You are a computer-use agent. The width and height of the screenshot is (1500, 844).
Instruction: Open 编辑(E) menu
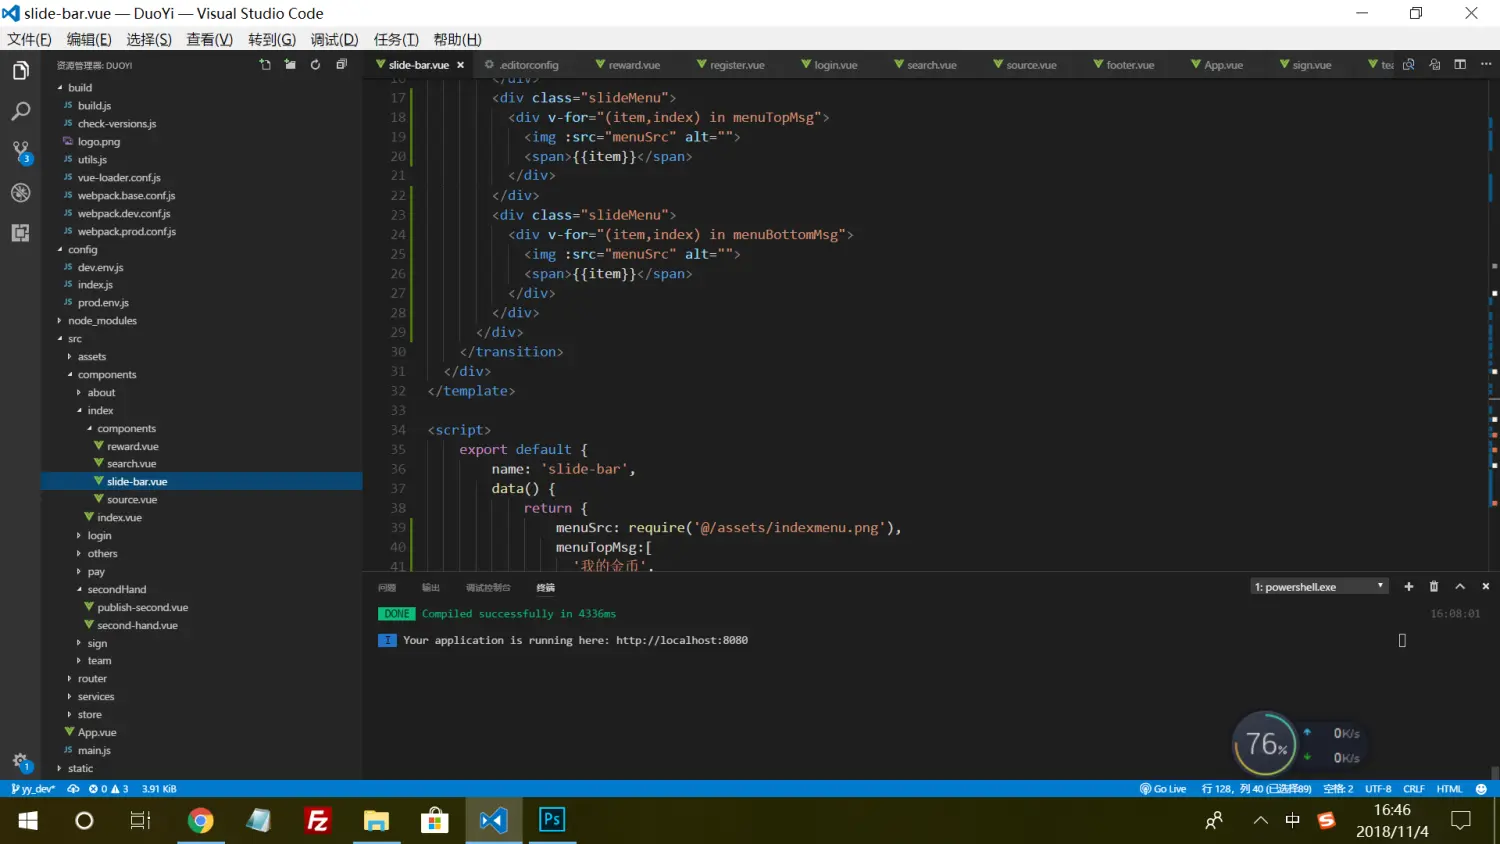(x=89, y=39)
